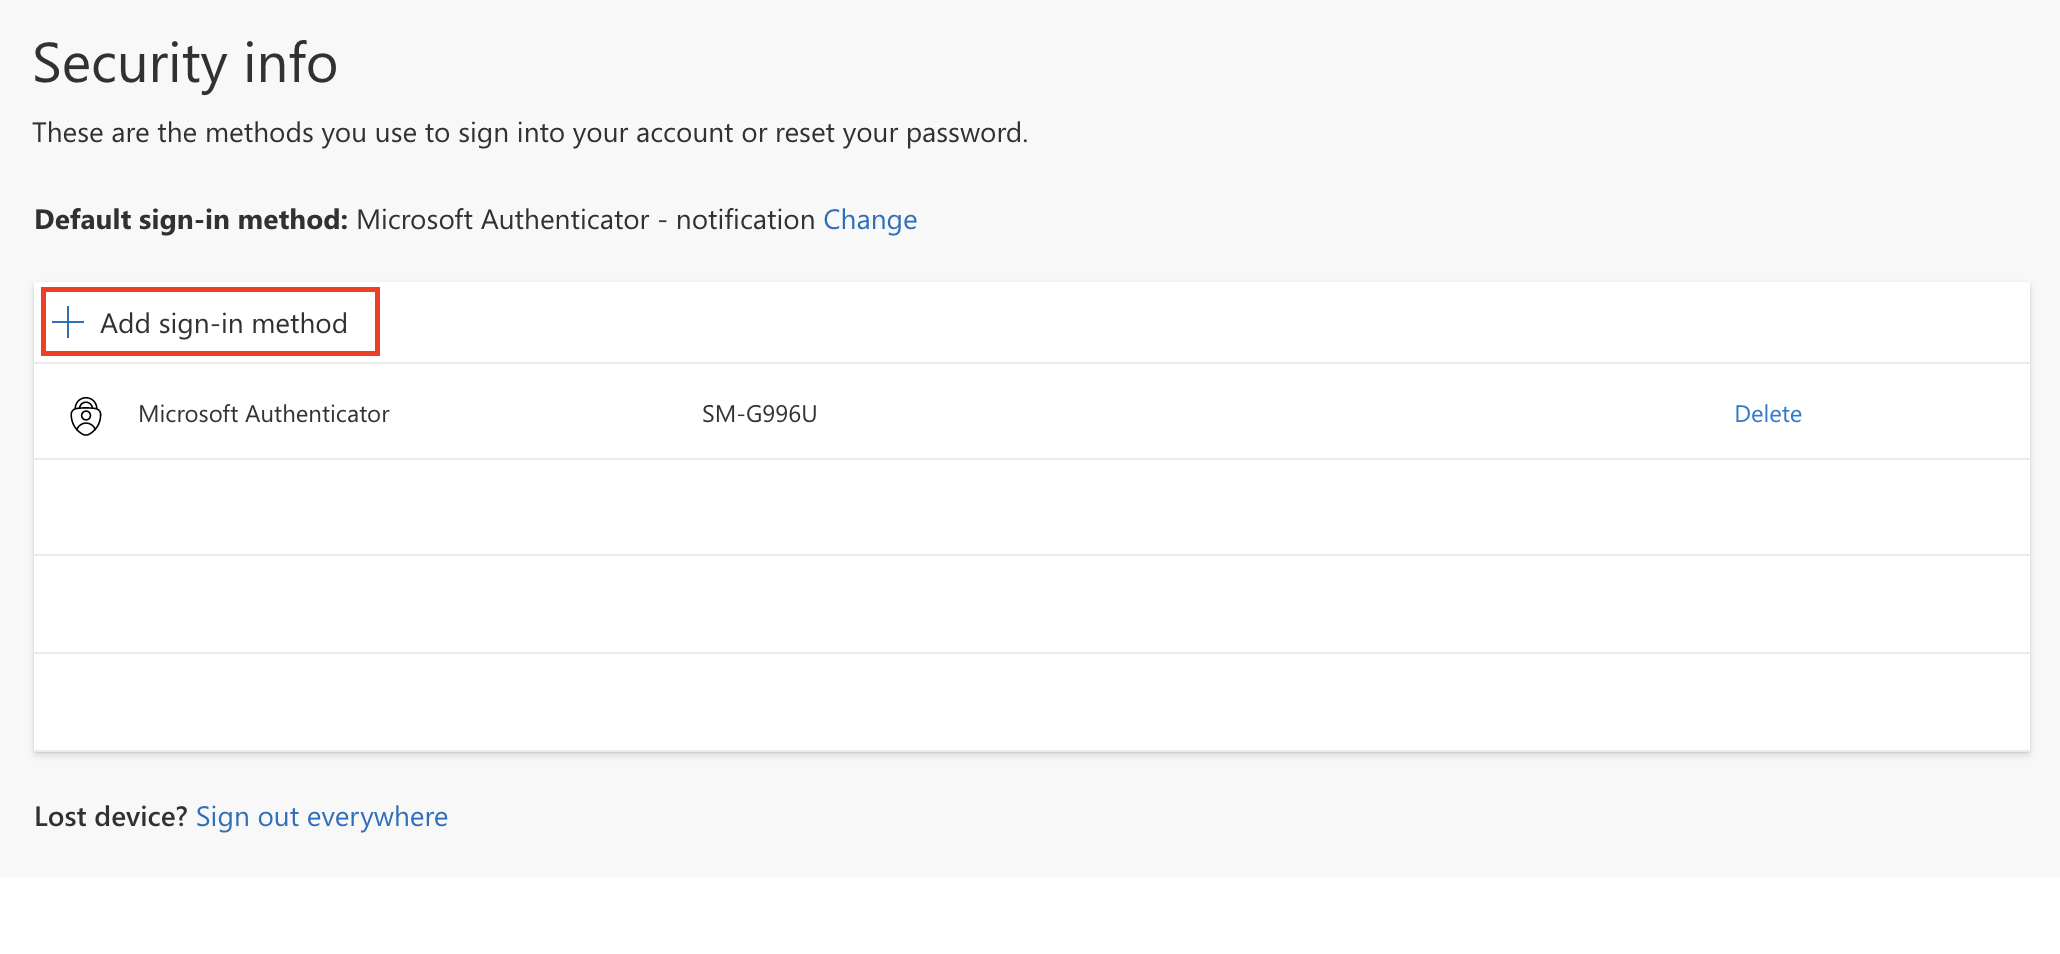Select the last empty row in methods list
The height and width of the screenshot is (954, 2060).
(x=1030, y=702)
